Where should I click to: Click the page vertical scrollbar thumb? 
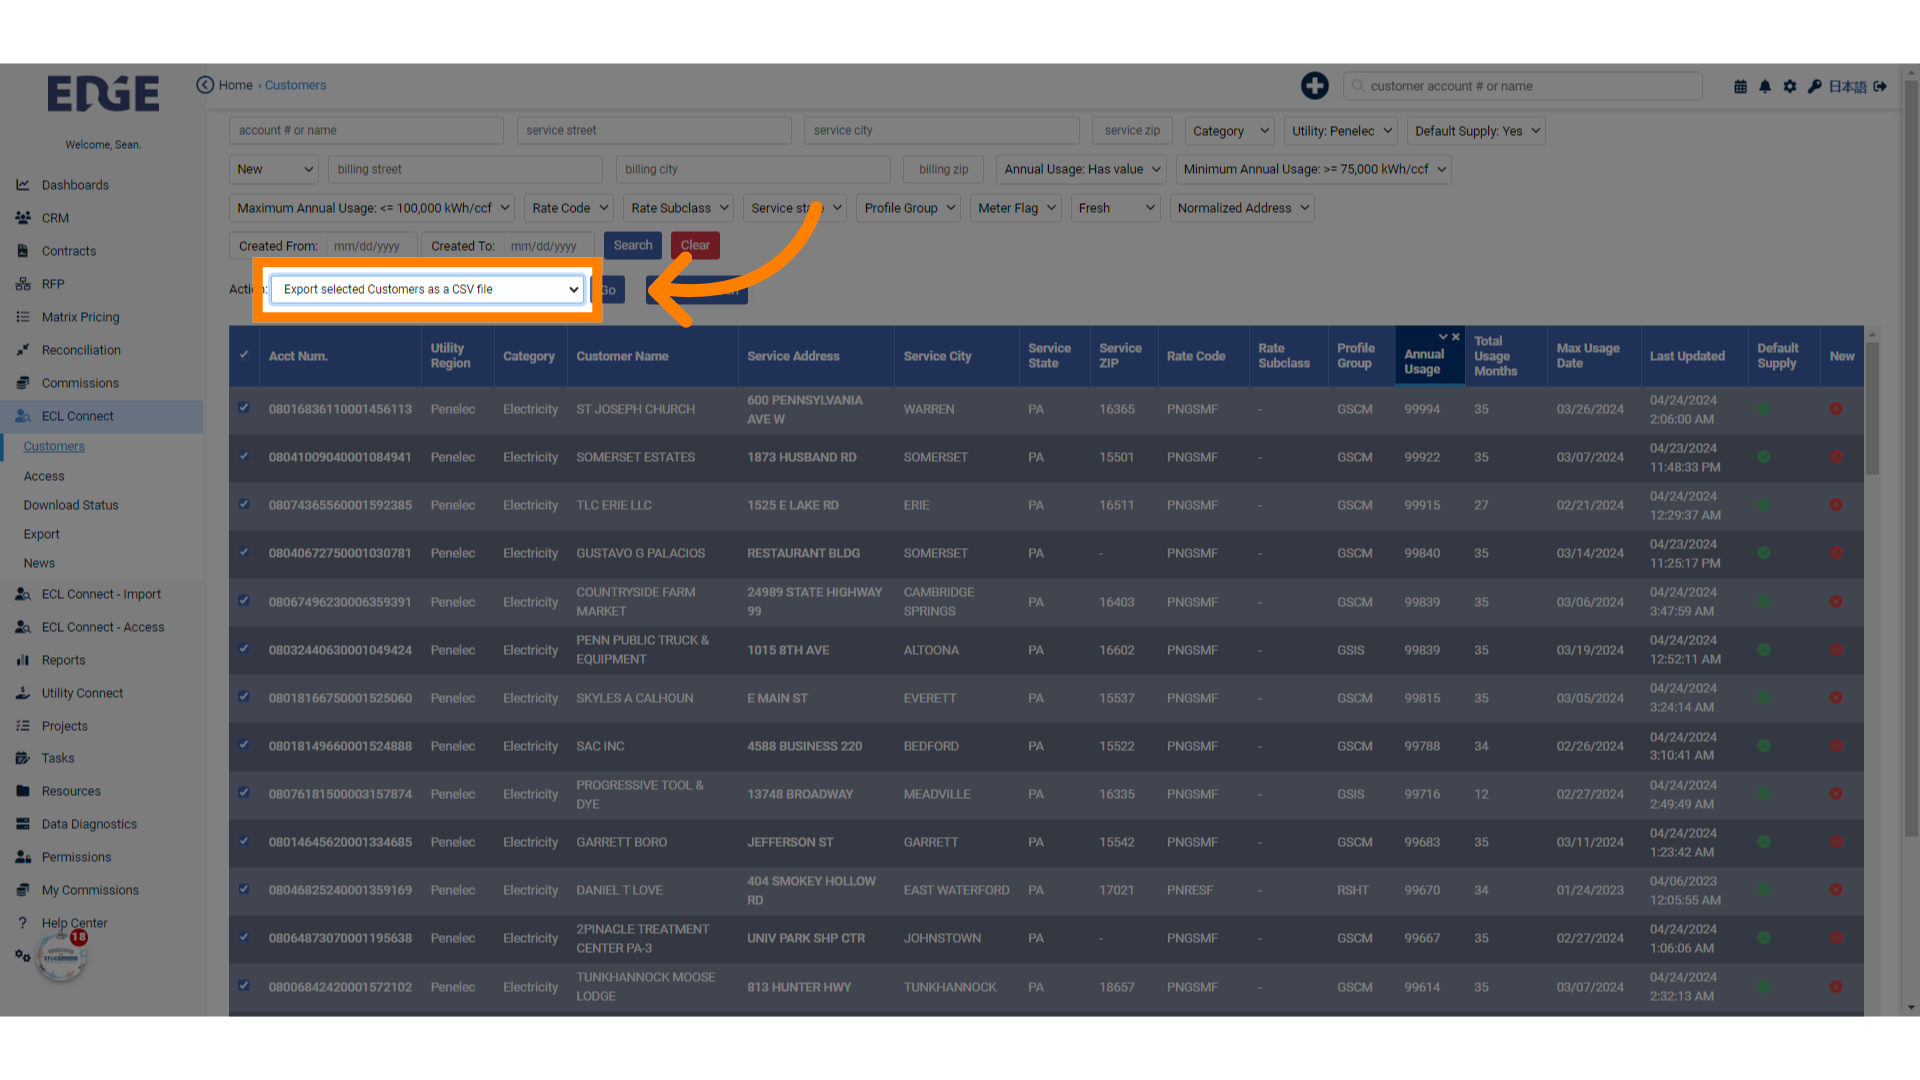tap(1911, 458)
